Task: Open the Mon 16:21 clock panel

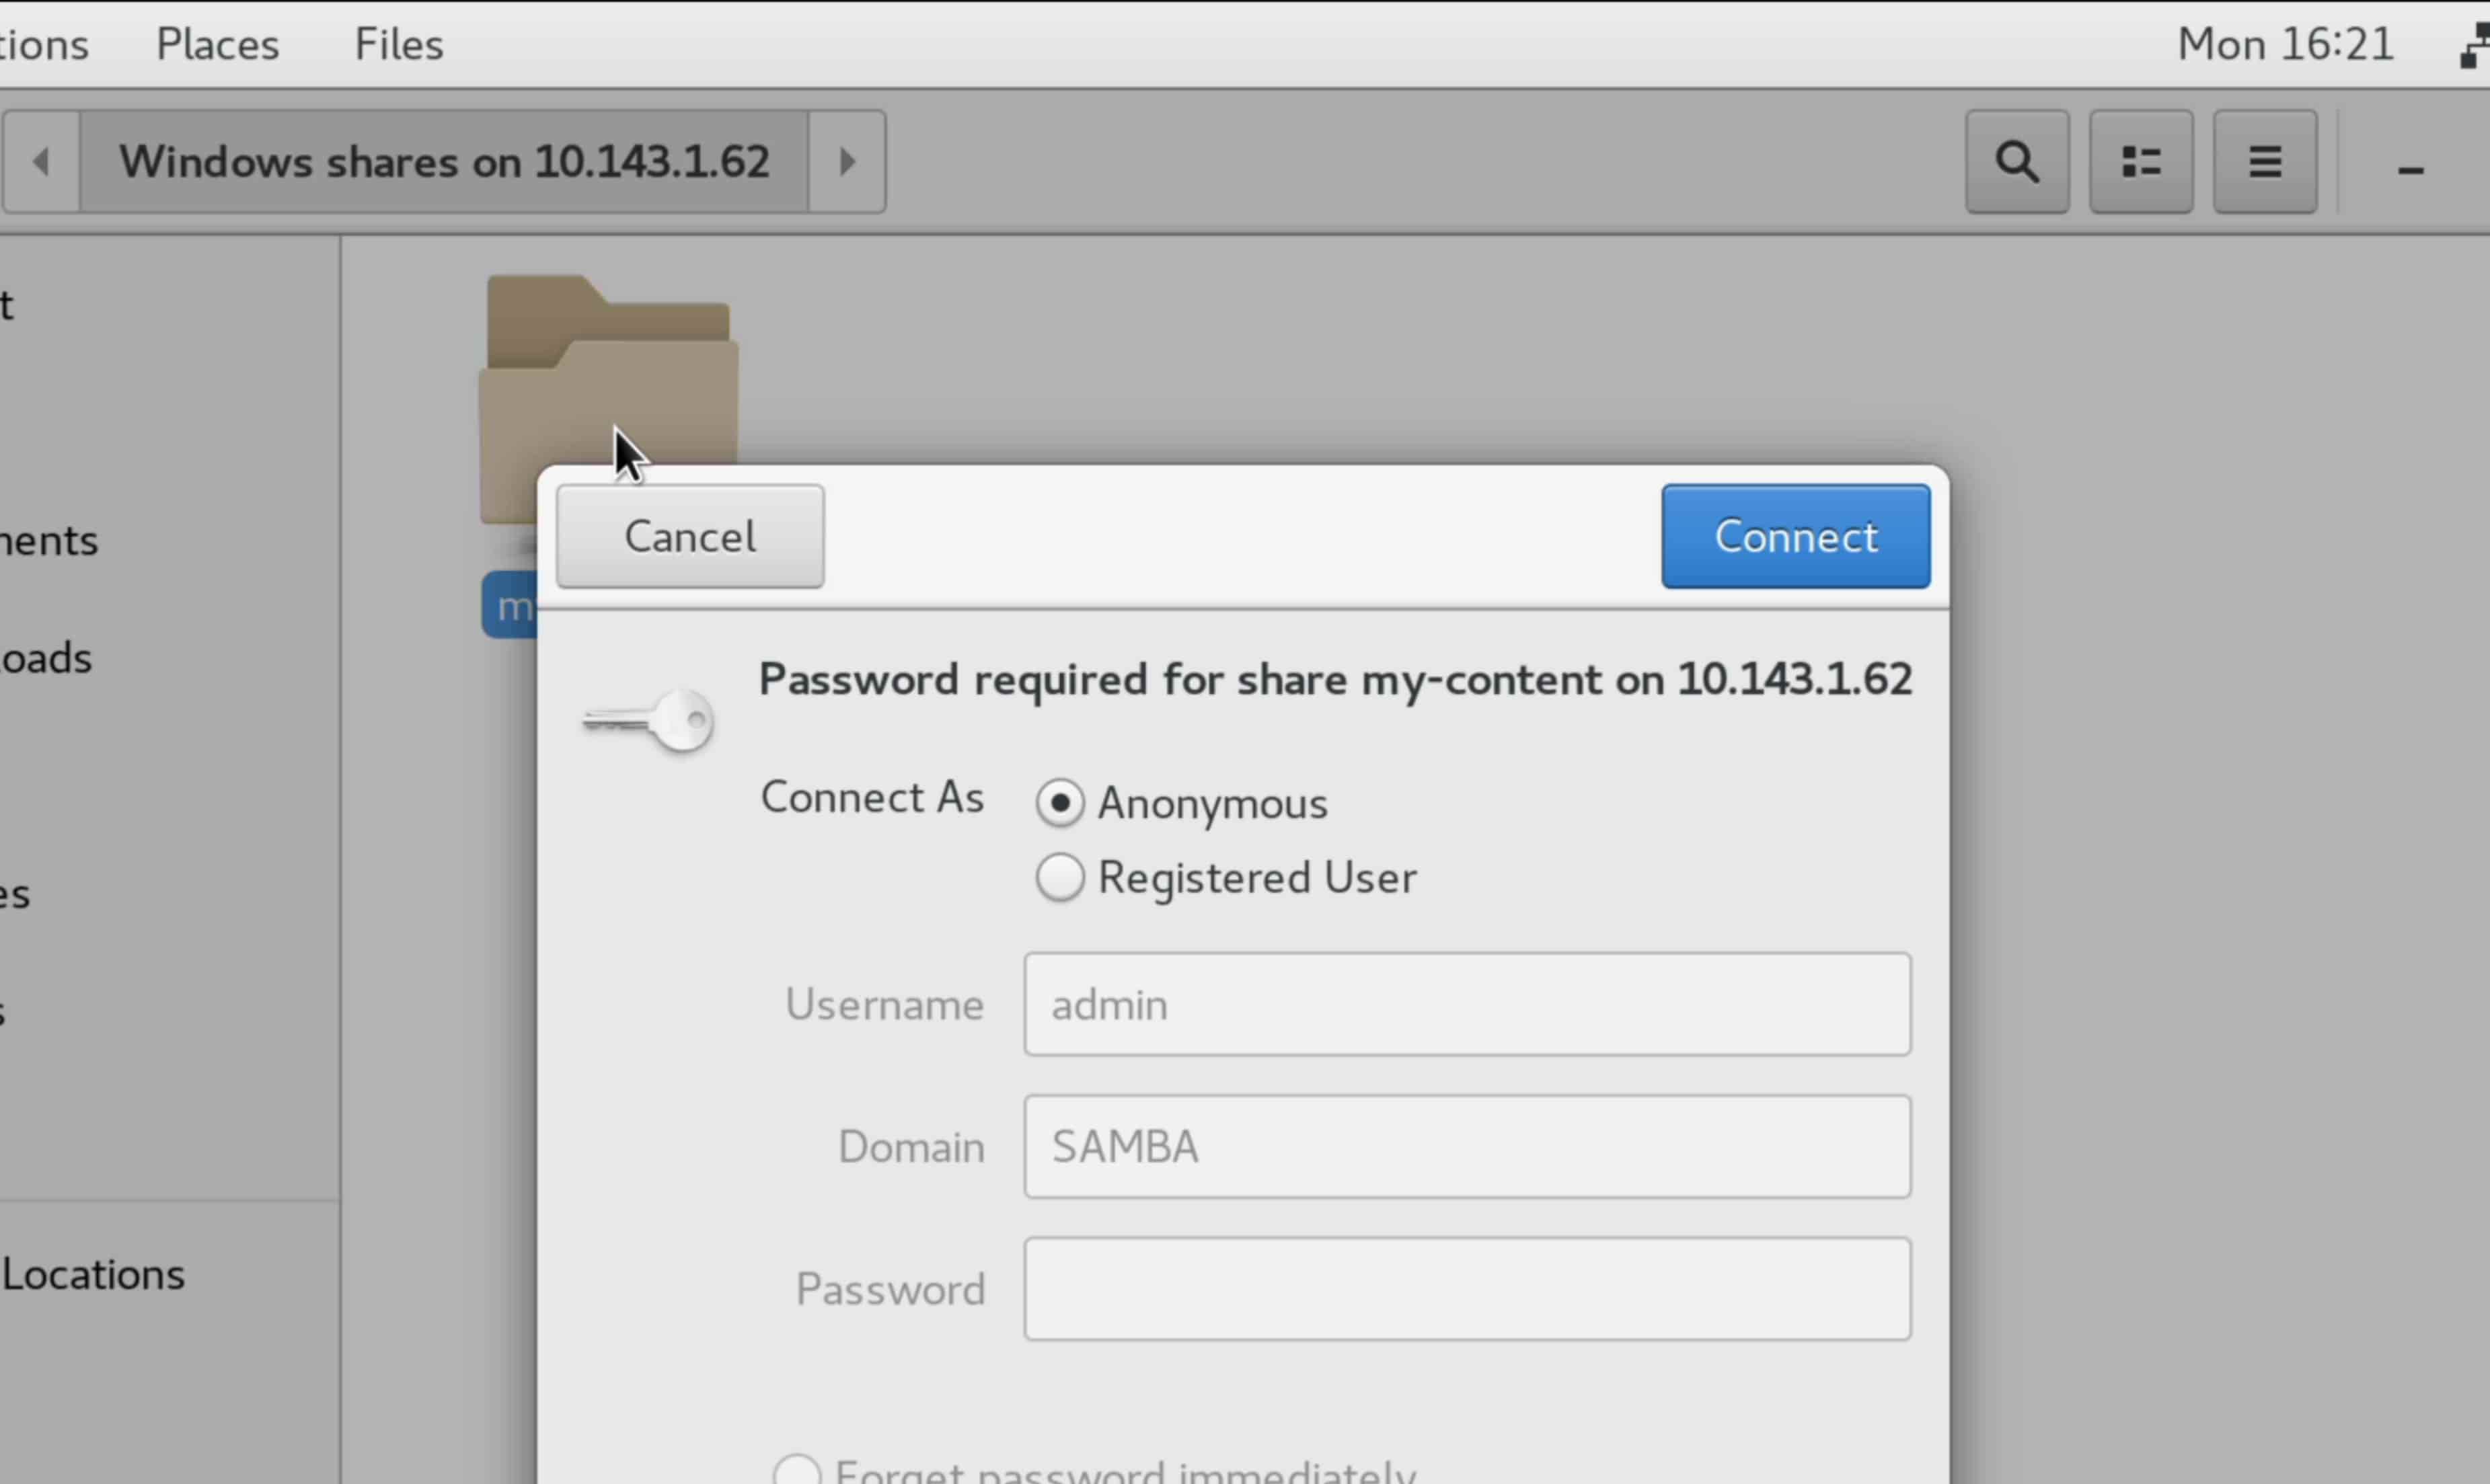Action: pyautogui.click(x=2286, y=45)
